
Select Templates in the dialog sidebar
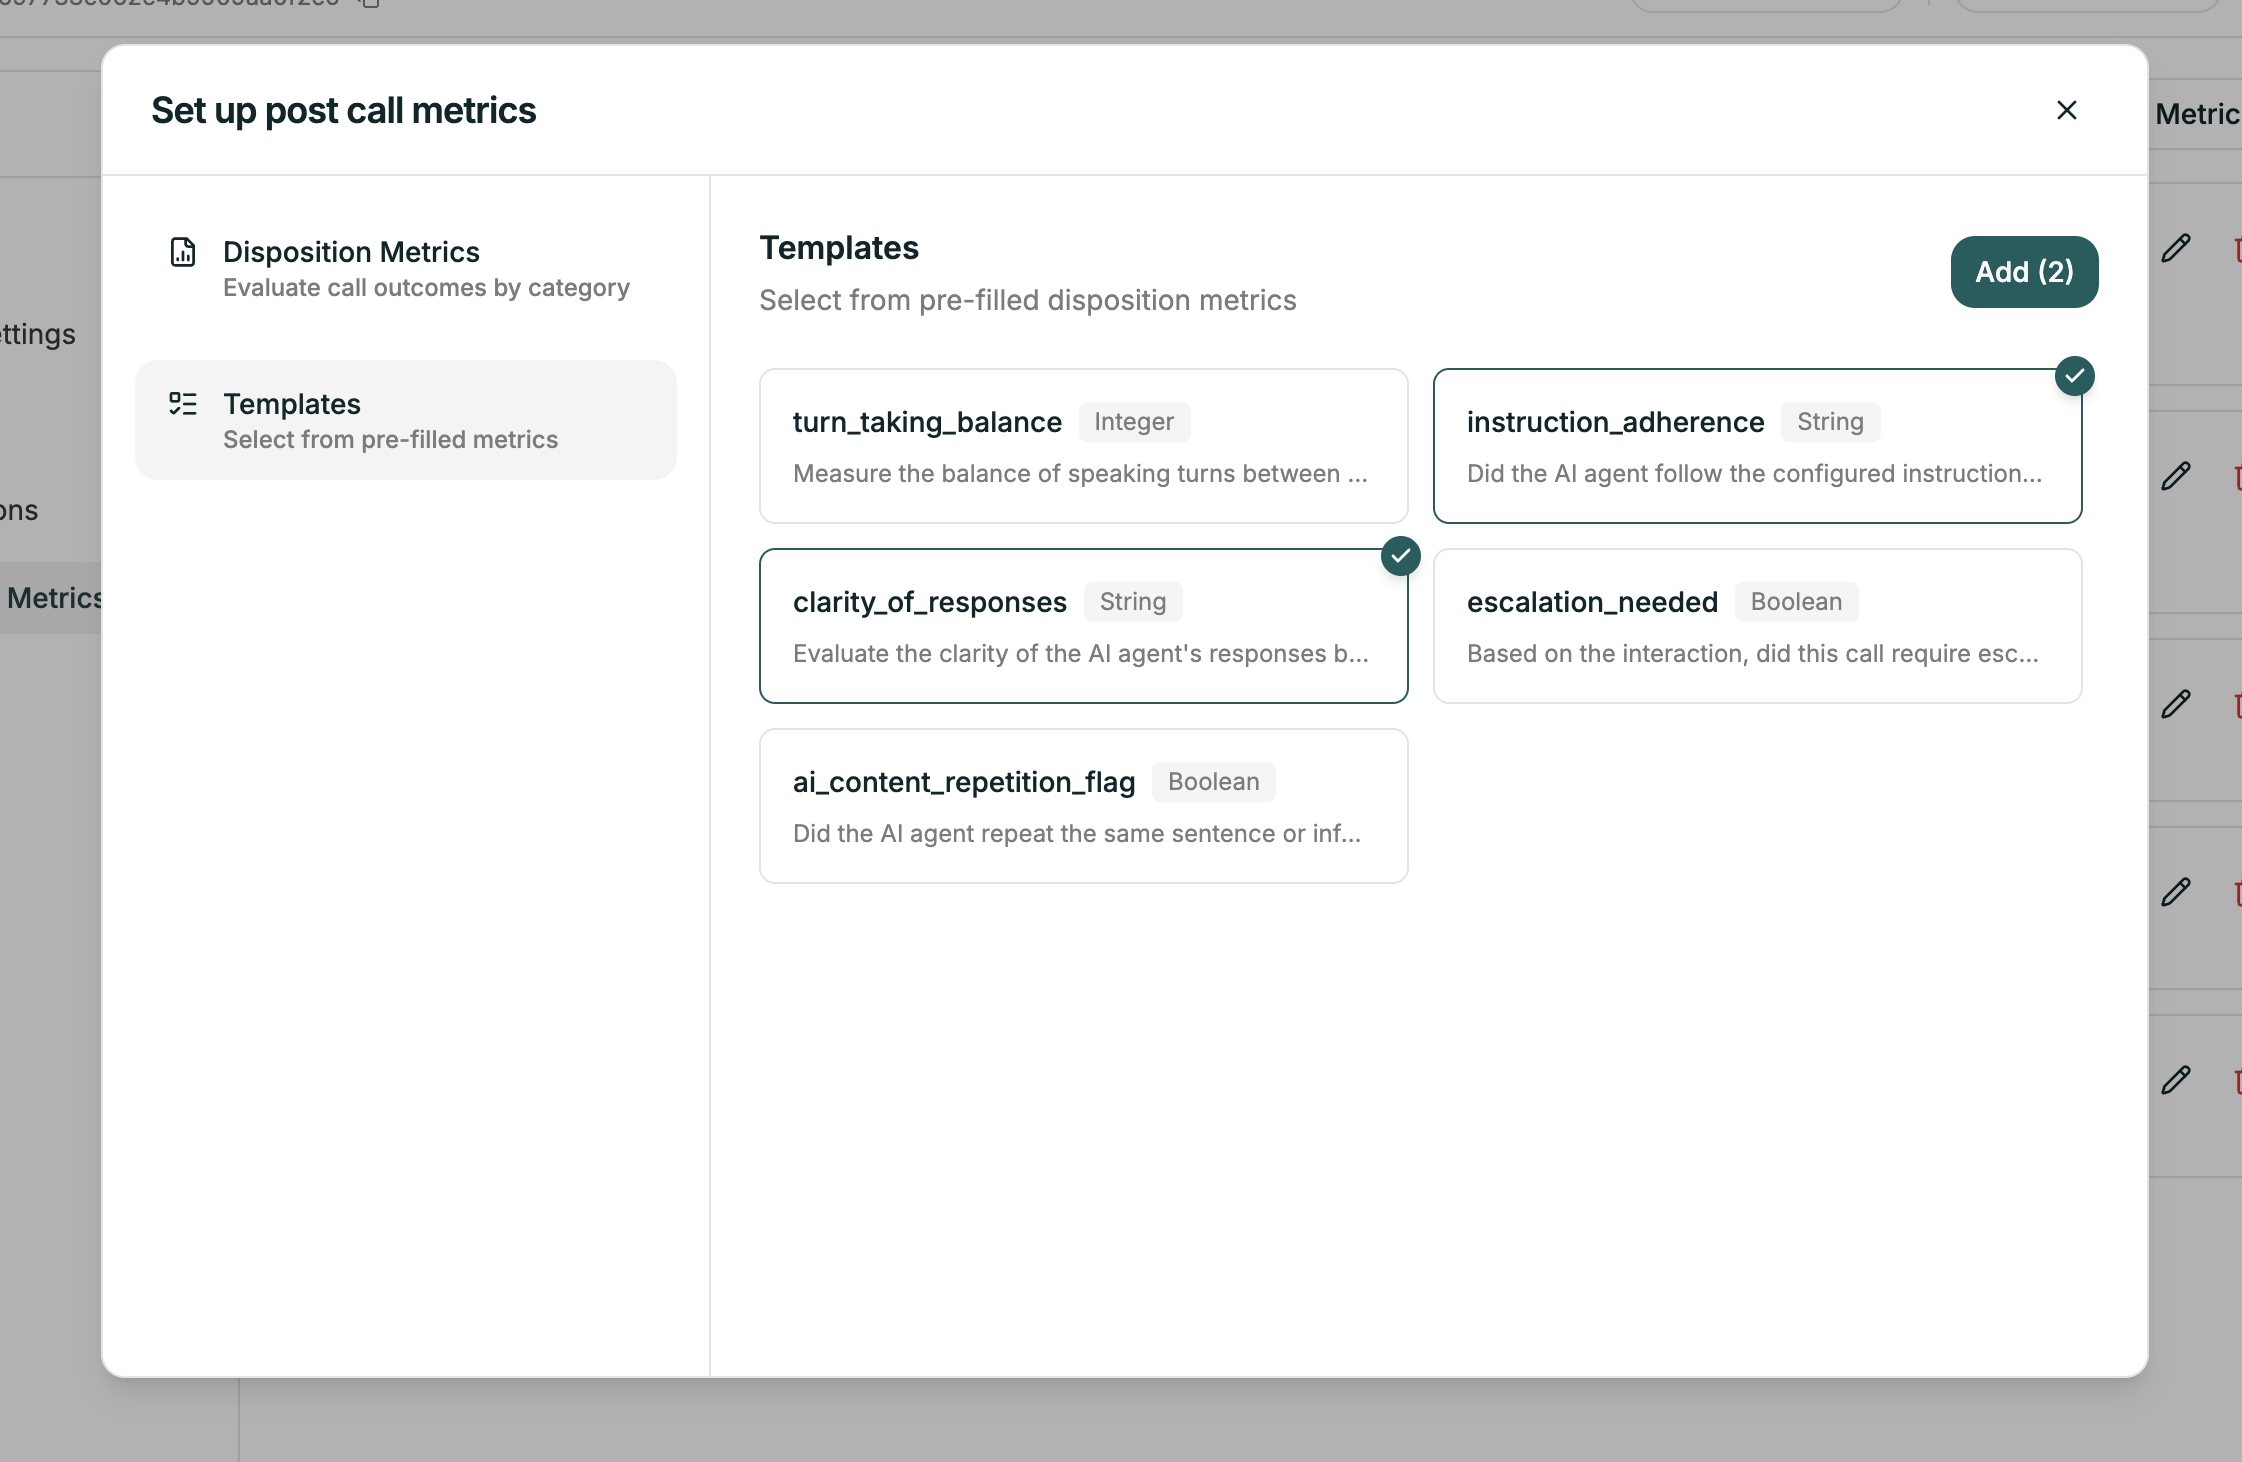coord(405,419)
